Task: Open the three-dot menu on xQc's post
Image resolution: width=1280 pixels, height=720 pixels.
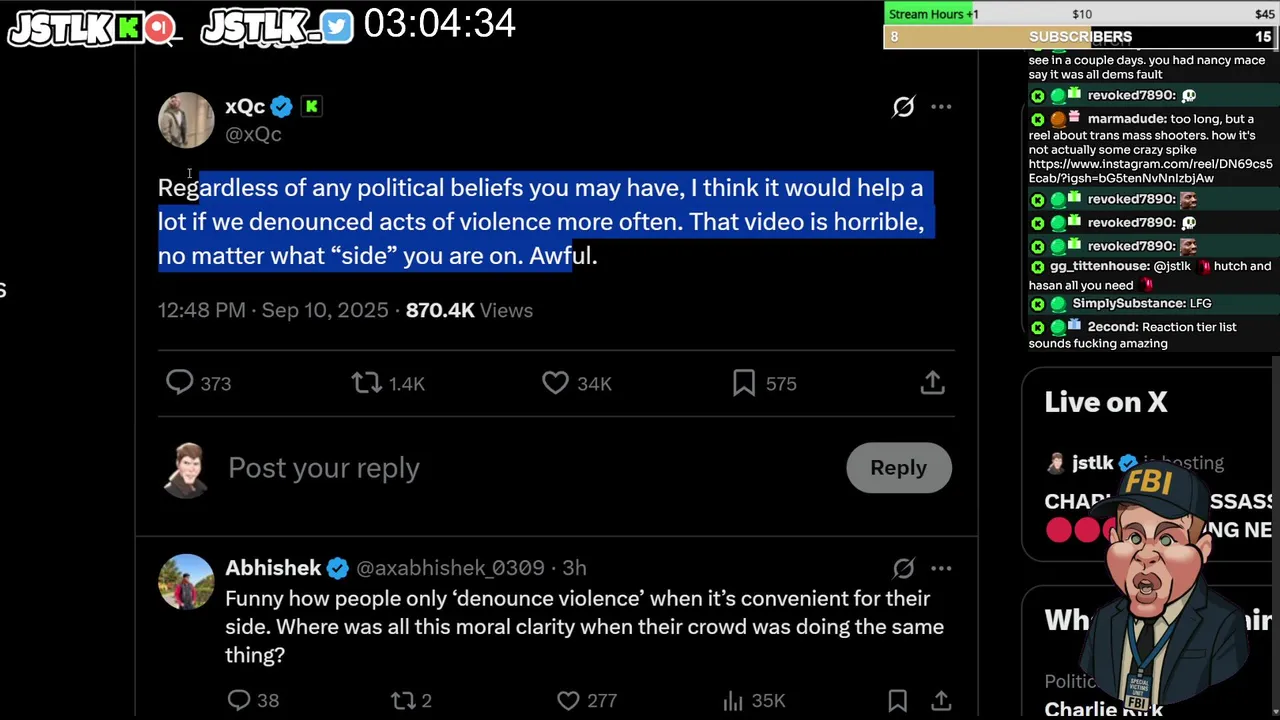Action: tap(941, 106)
